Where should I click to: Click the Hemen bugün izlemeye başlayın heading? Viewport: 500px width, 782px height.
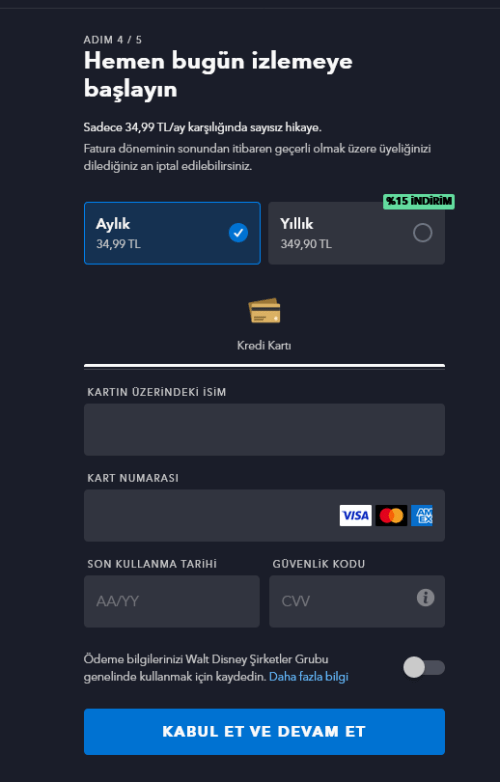pos(218,75)
